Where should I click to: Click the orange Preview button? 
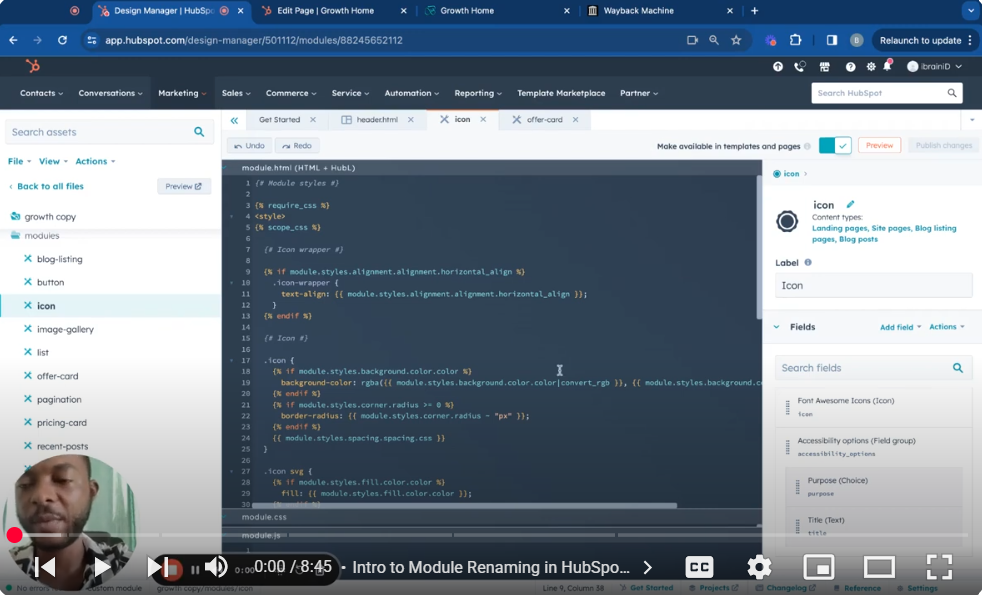coord(879,145)
